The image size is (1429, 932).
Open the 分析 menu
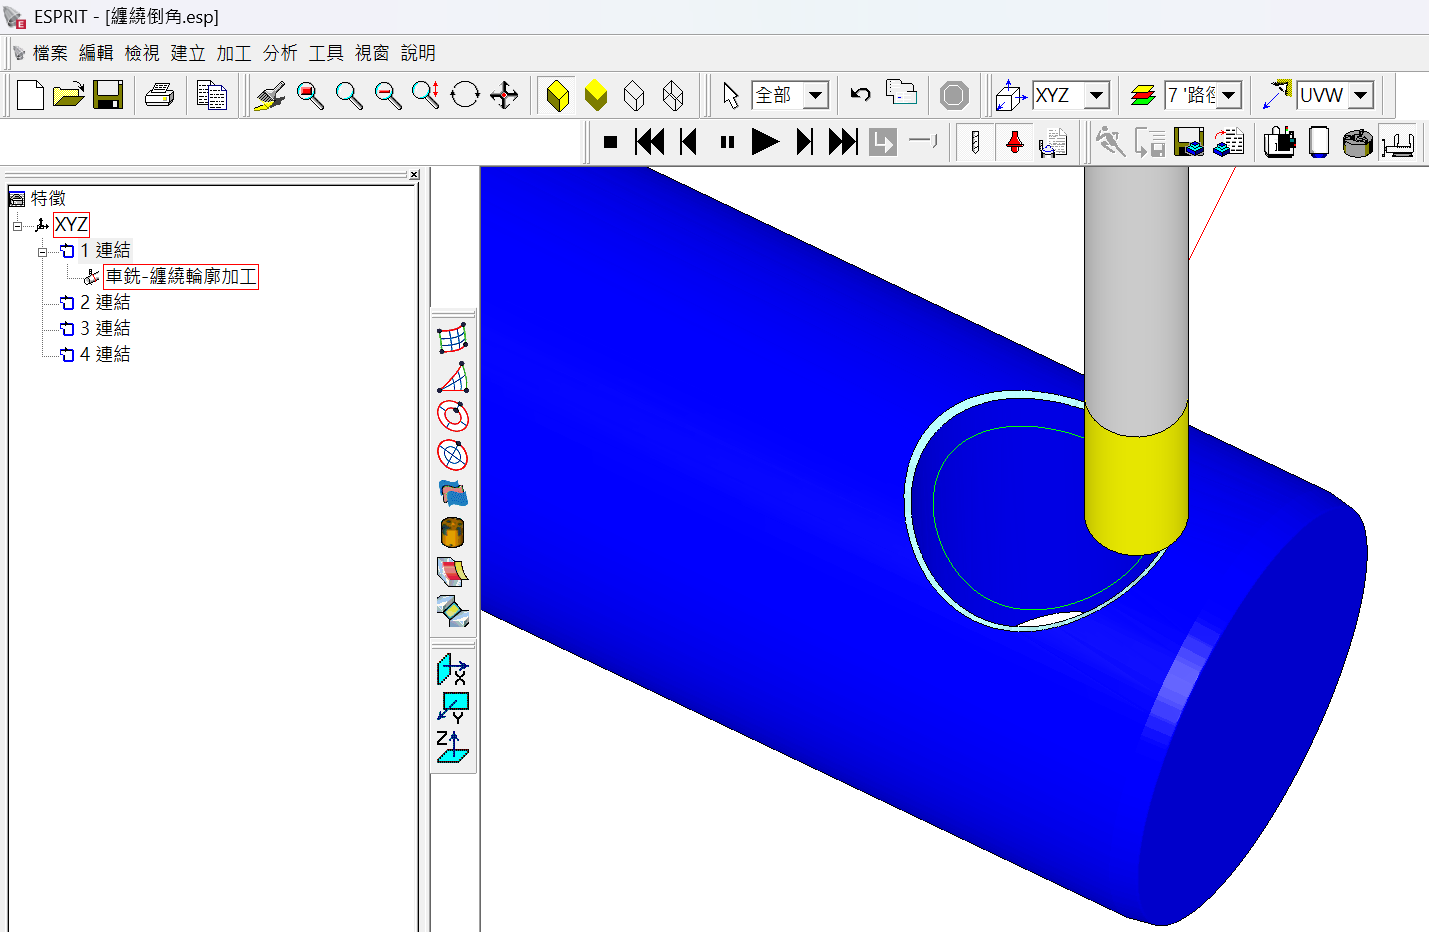tap(280, 53)
